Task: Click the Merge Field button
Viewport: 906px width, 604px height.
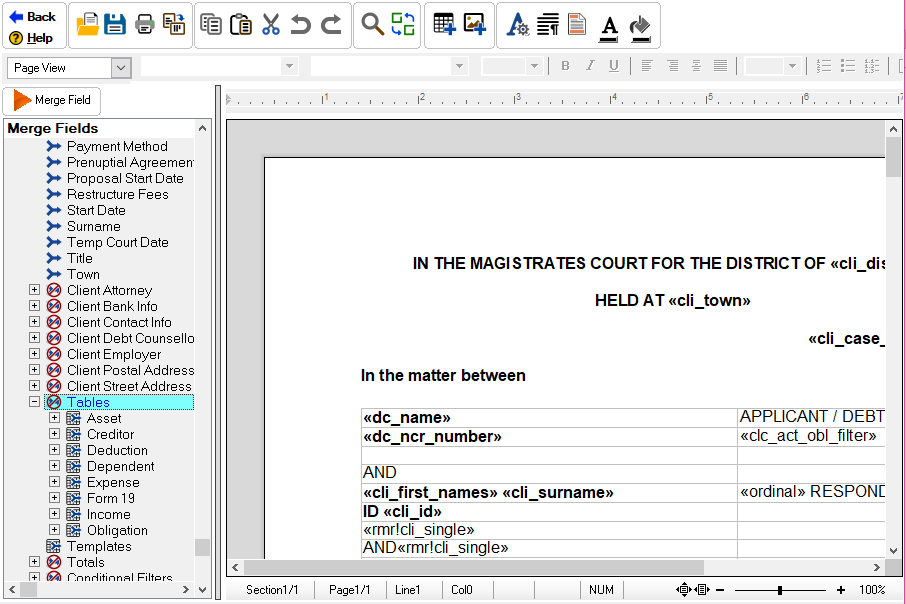Action: [x=51, y=100]
